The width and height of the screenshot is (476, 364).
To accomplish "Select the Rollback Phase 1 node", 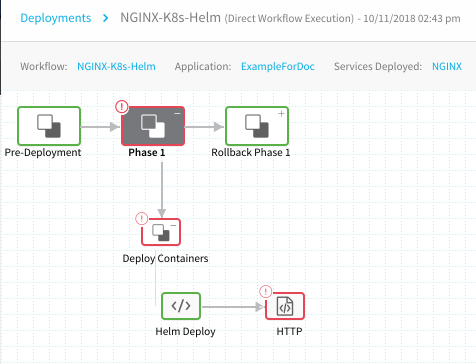I will 257,126.
